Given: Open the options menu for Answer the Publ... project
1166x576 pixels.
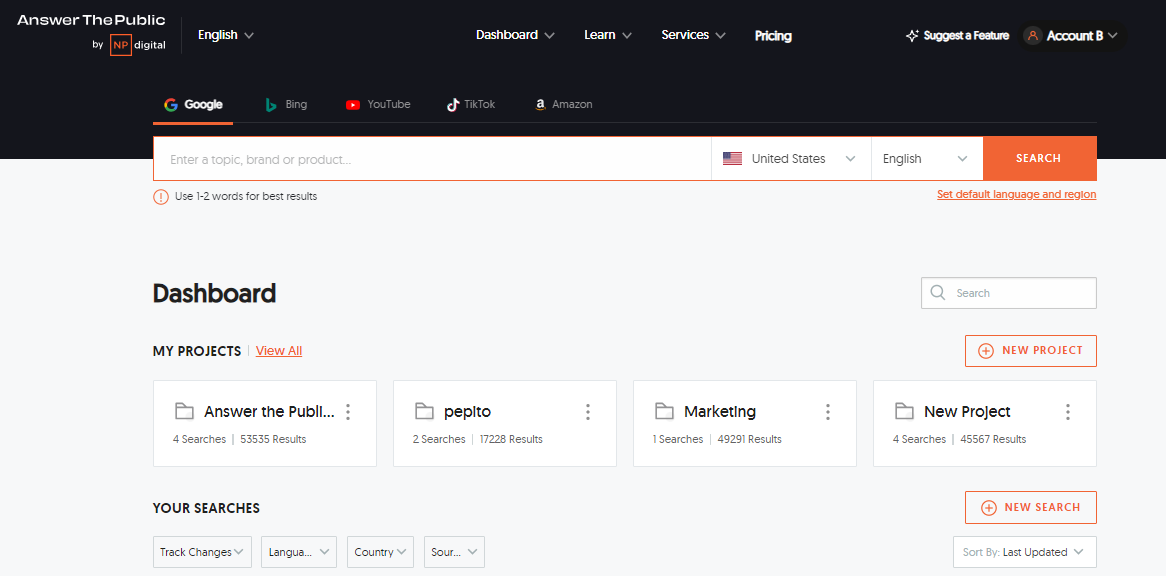Looking at the screenshot, I should coord(348,412).
